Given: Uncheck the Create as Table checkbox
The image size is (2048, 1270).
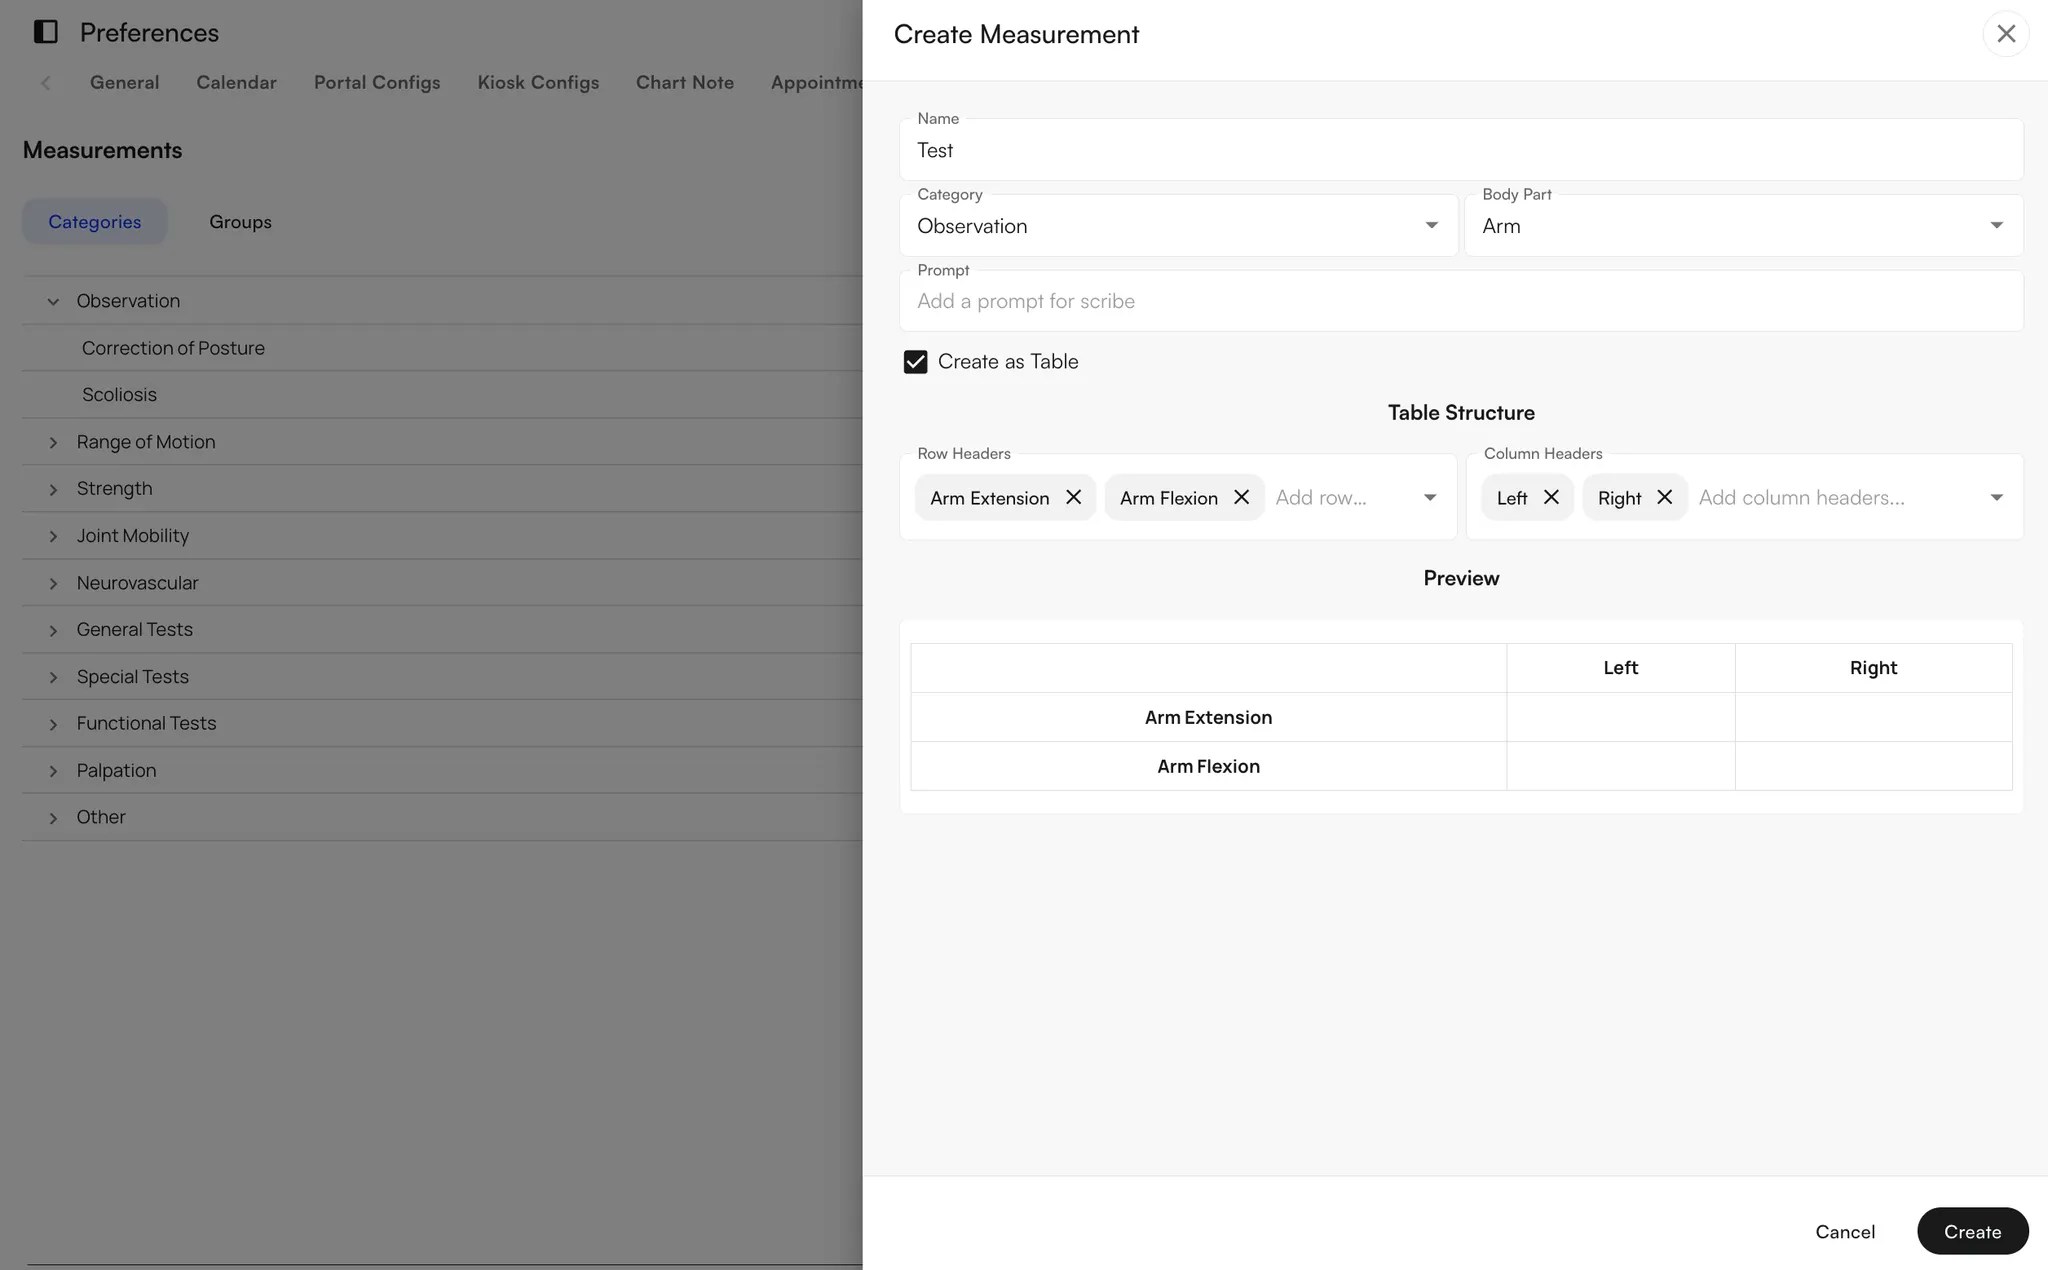Looking at the screenshot, I should click(915, 361).
